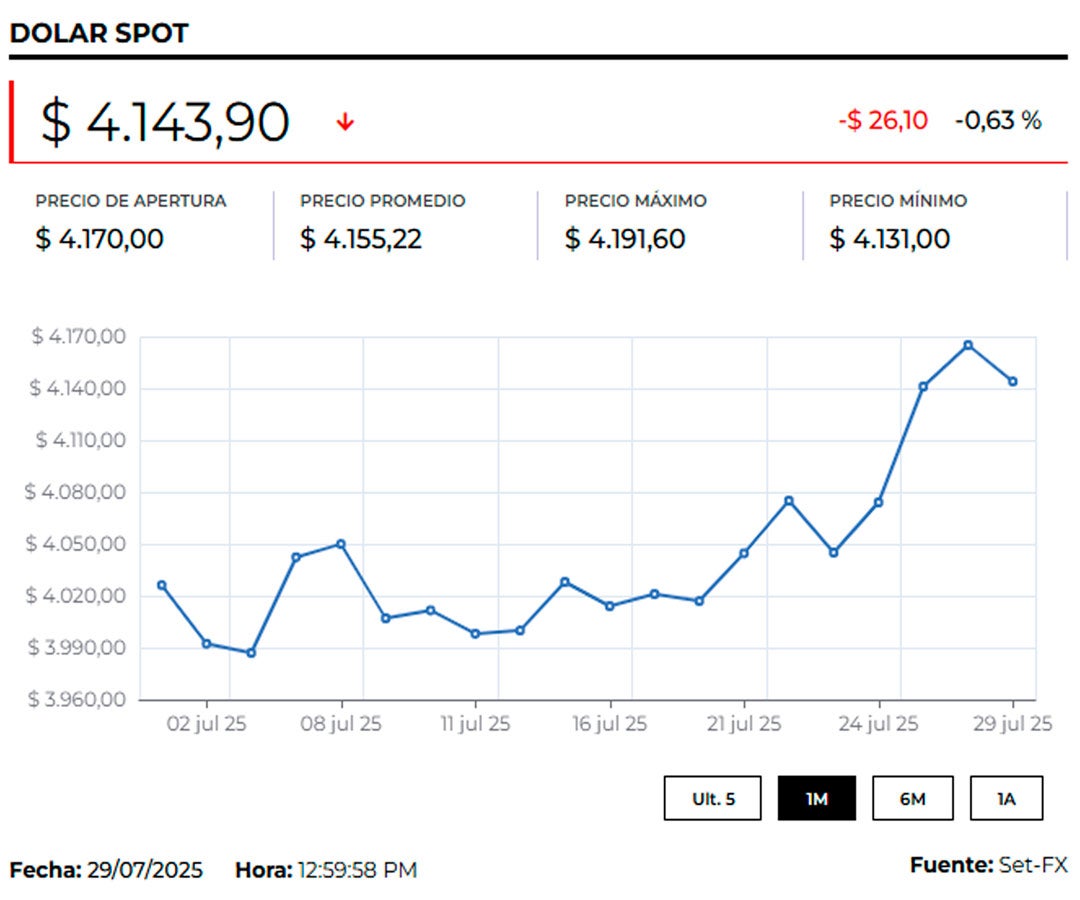Click the Precio Máximo value $ 4.191,60

625,239
